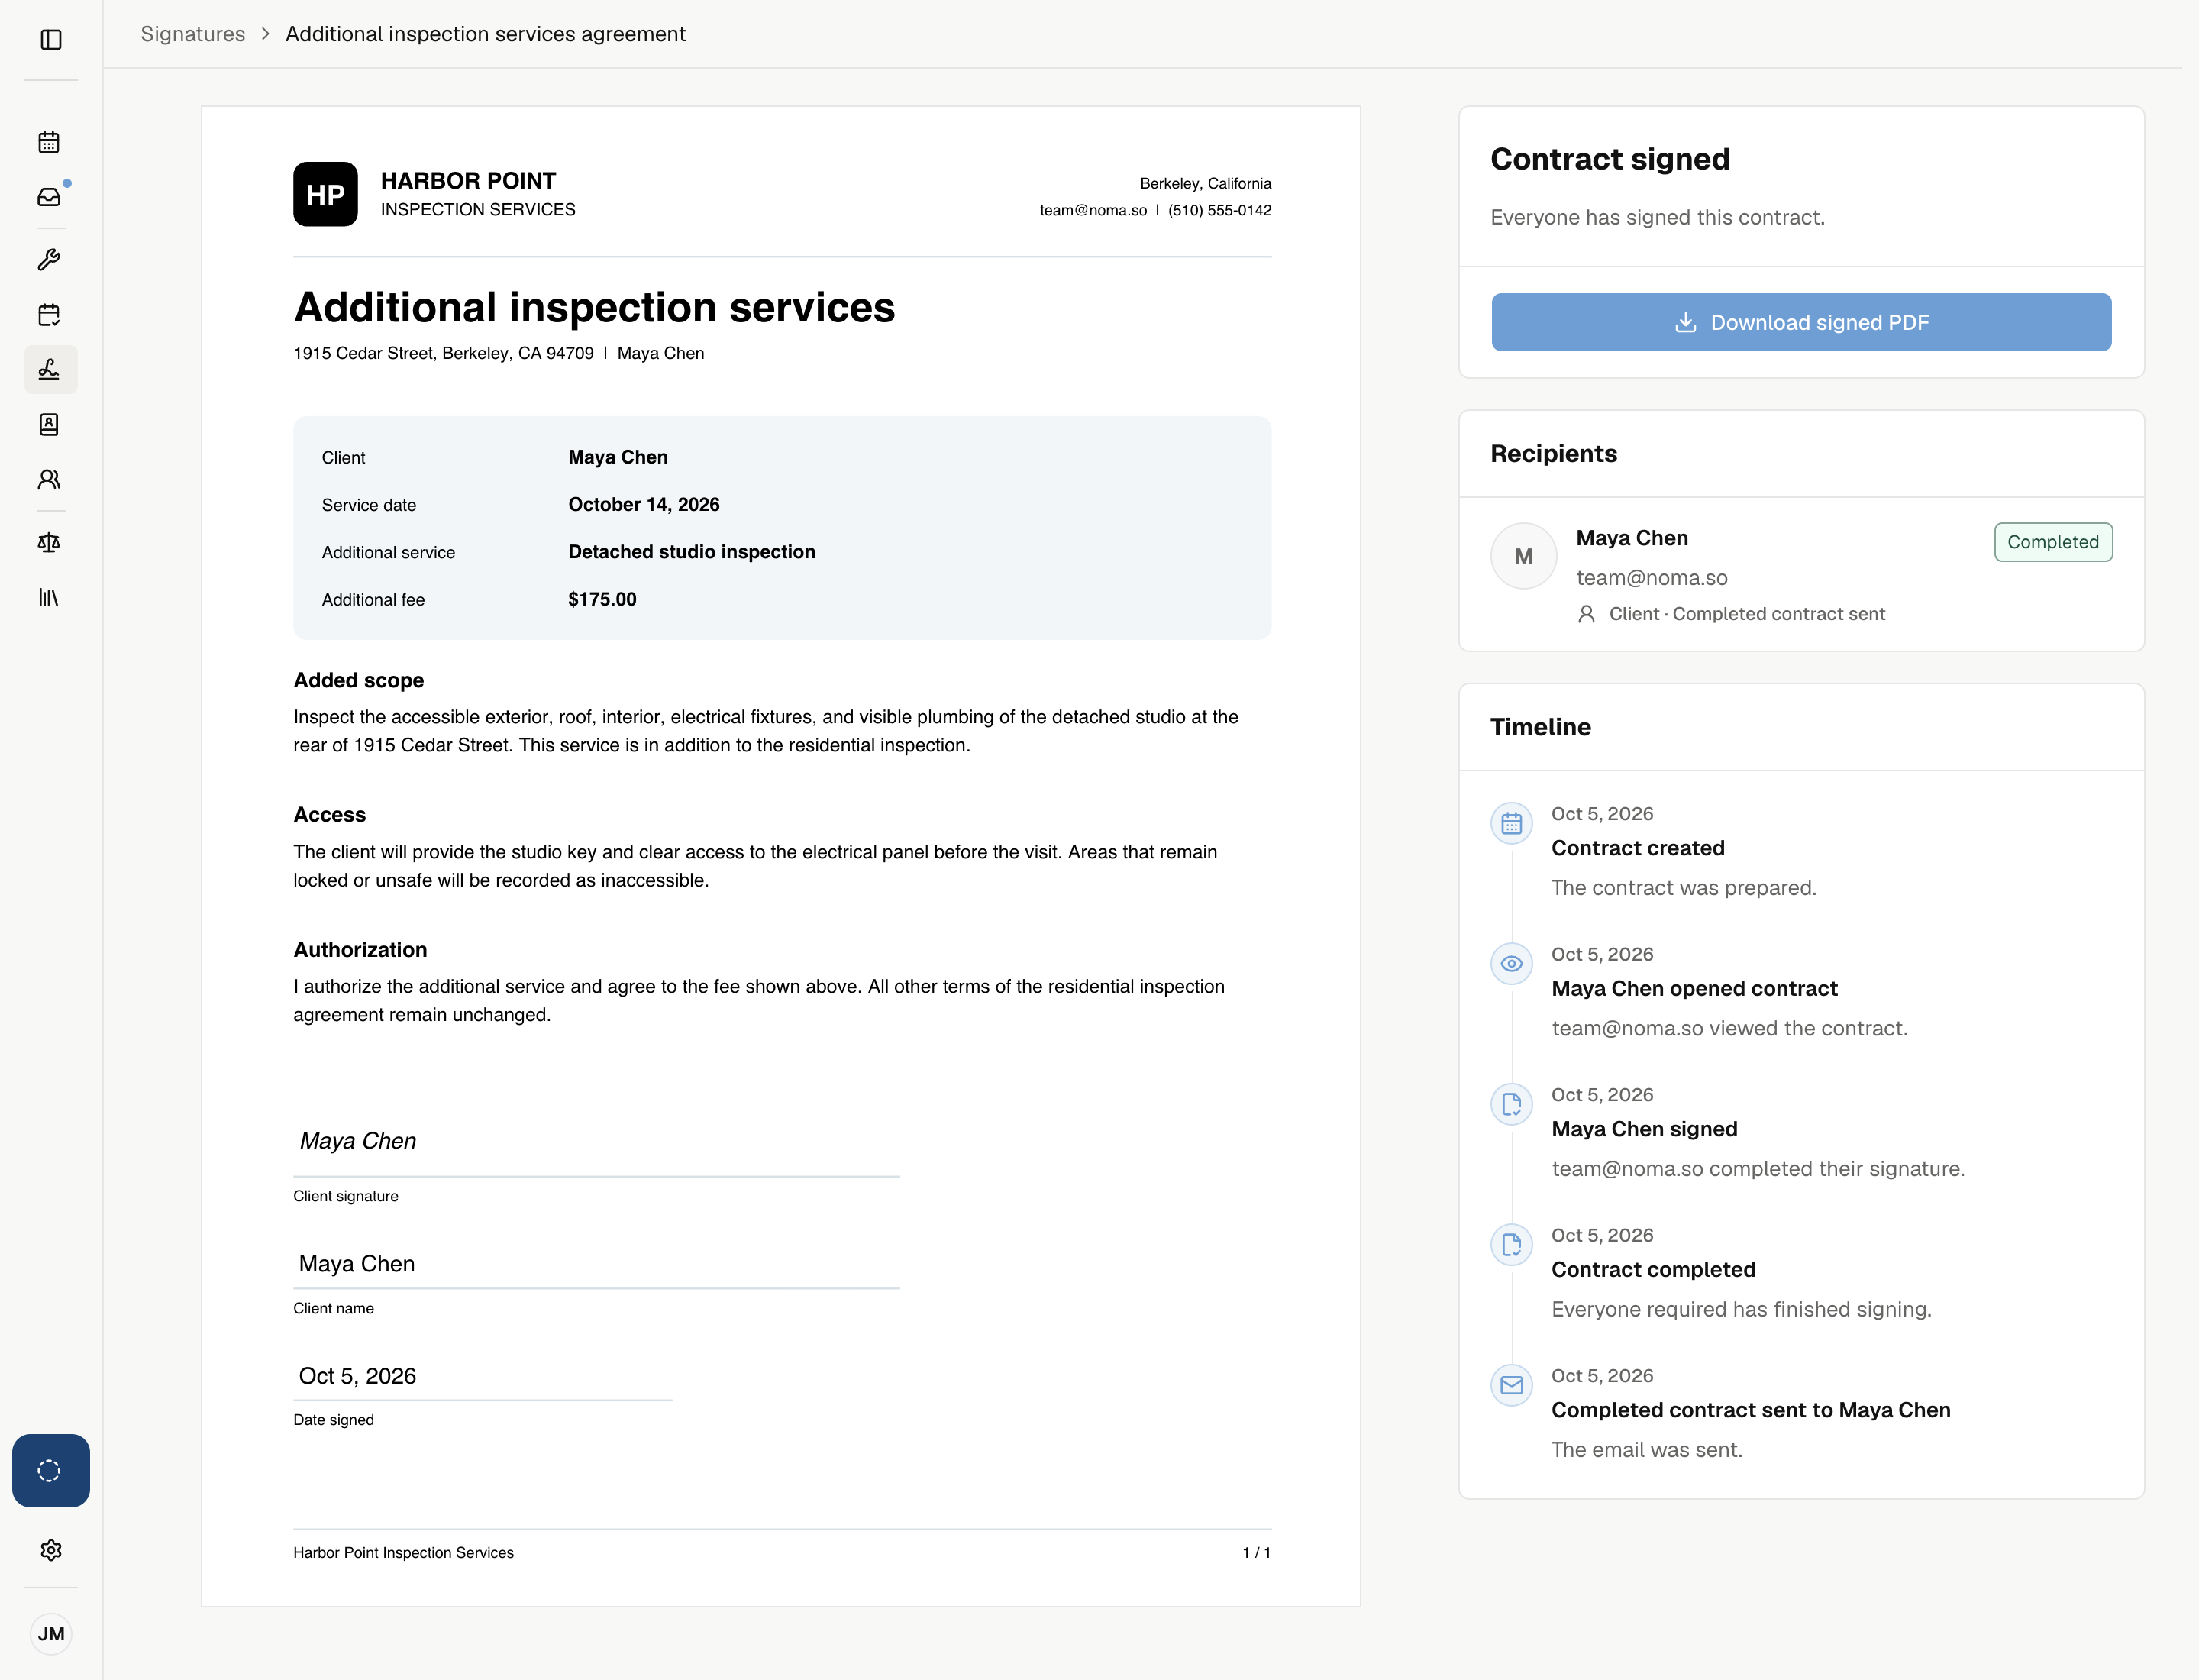Image resolution: width=2199 pixels, height=1680 pixels.
Task: Toggle the sidebar panel icon
Action: pos(51,40)
